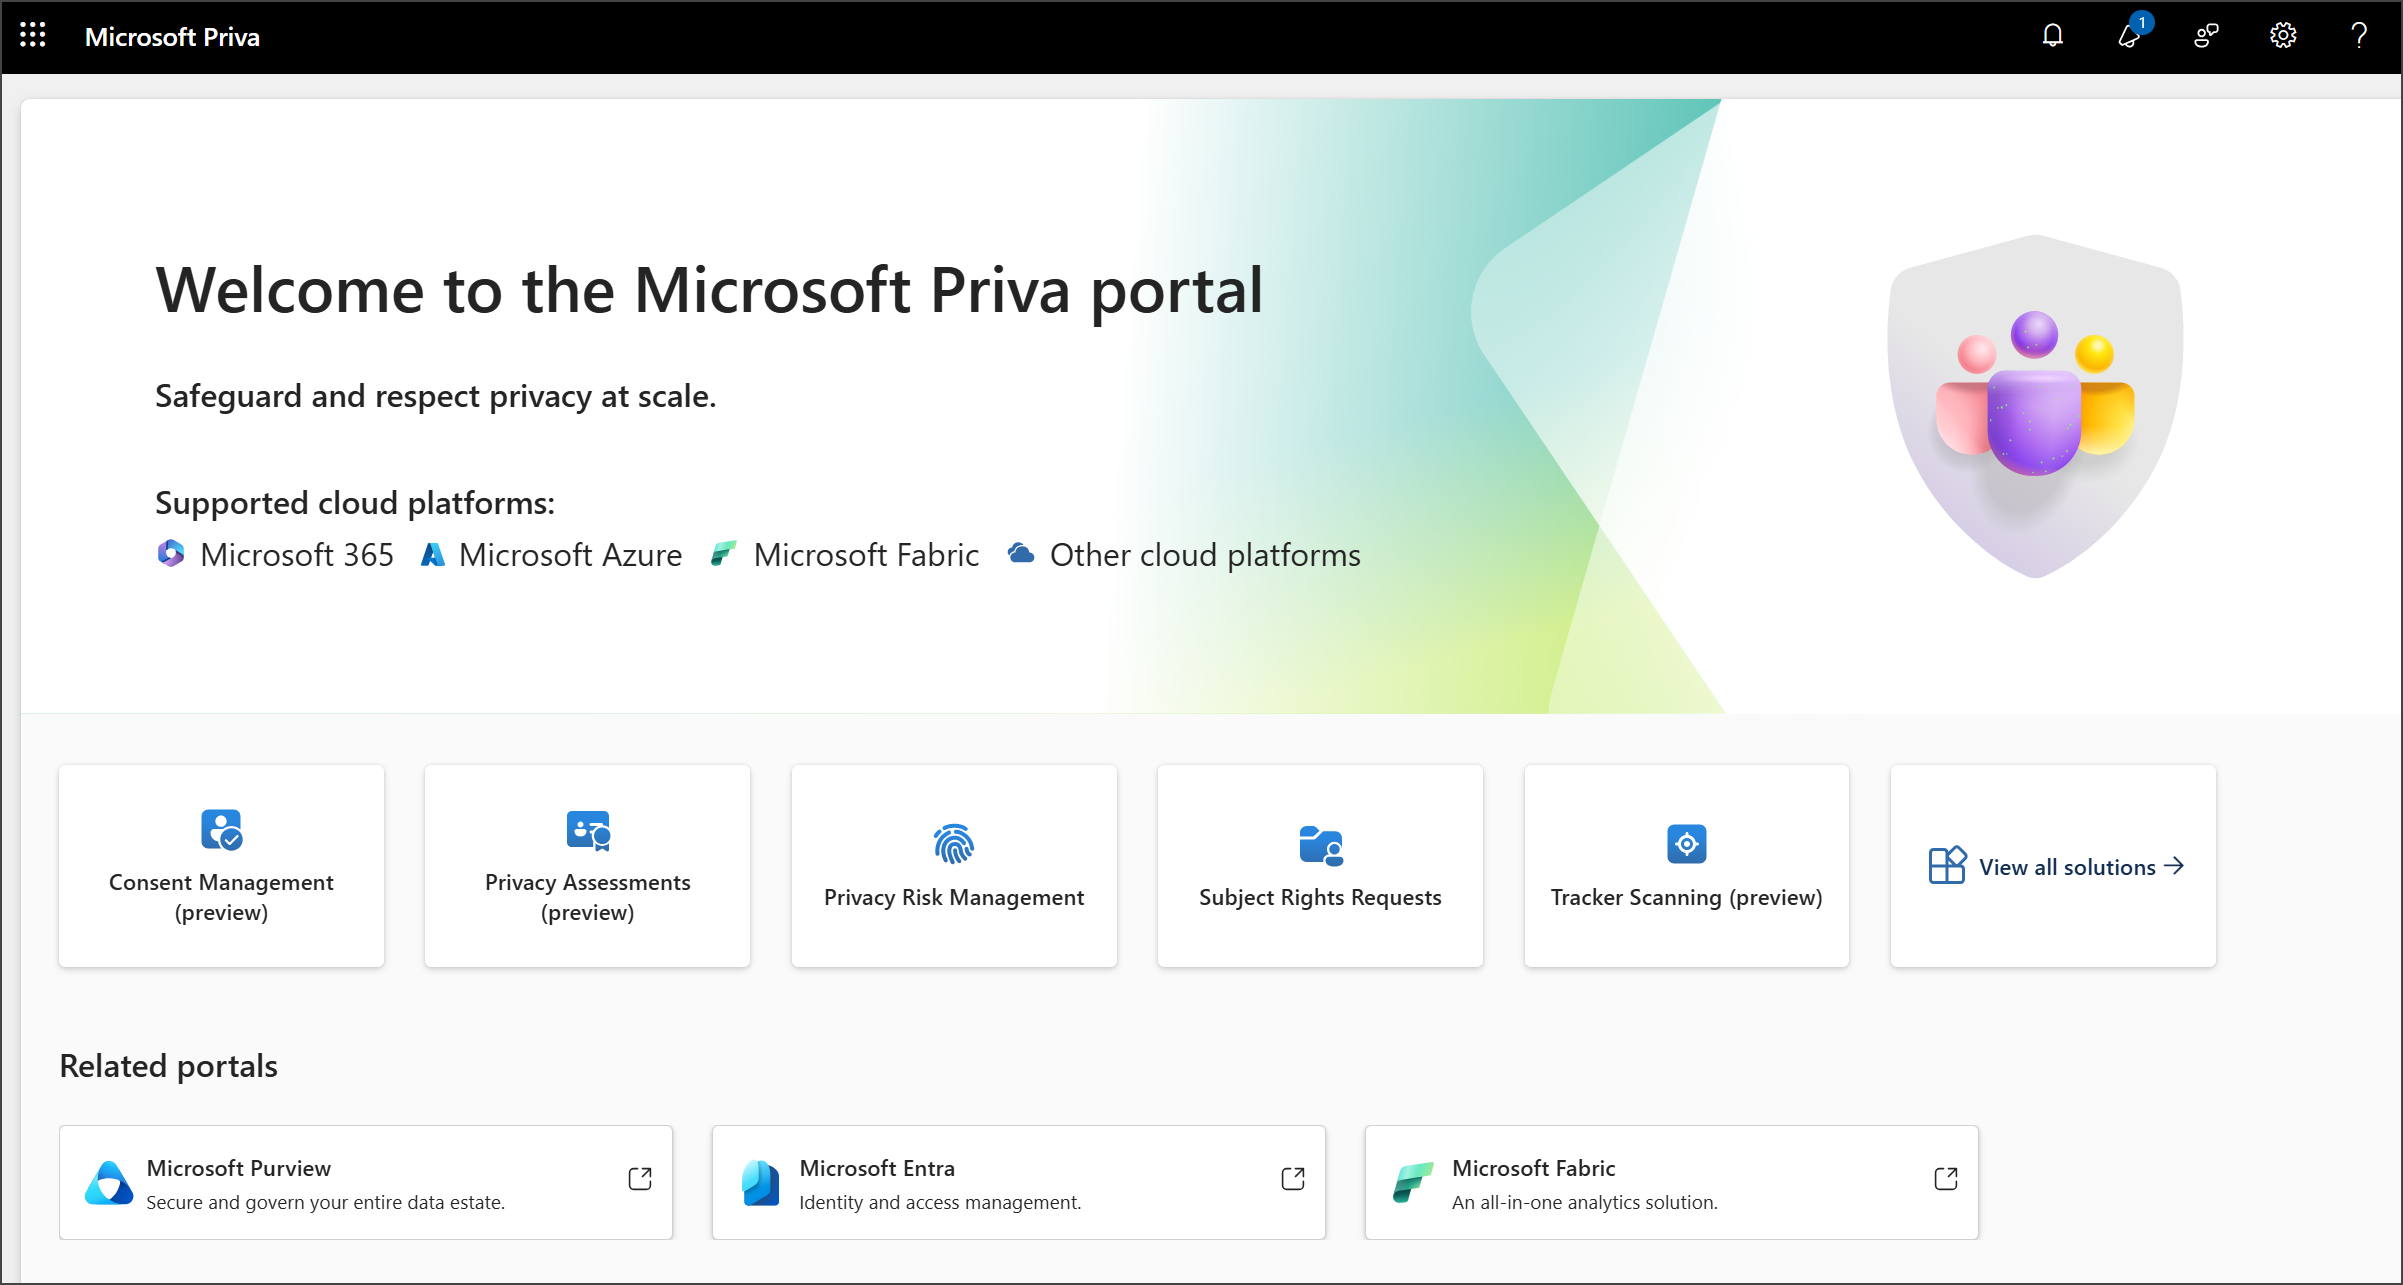Open Subject Rights Requests solution
The height and width of the screenshot is (1285, 2403).
pos(1319,866)
